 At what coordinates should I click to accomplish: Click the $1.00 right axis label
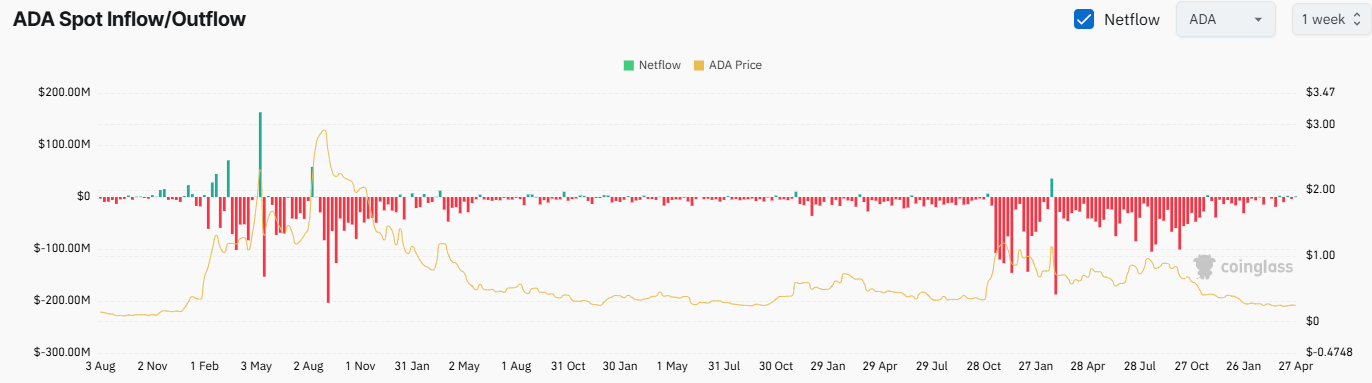[1321, 256]
